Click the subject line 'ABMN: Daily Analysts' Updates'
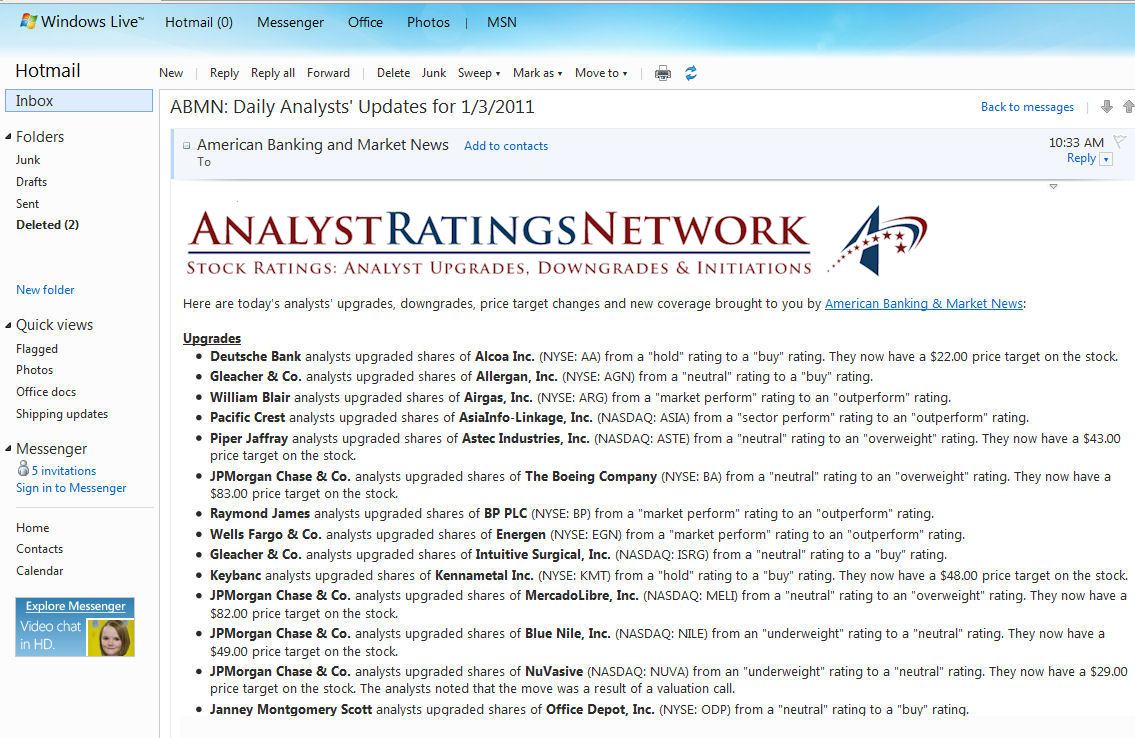This screenshot has height=738, width=1135. [x=353, y=107]
